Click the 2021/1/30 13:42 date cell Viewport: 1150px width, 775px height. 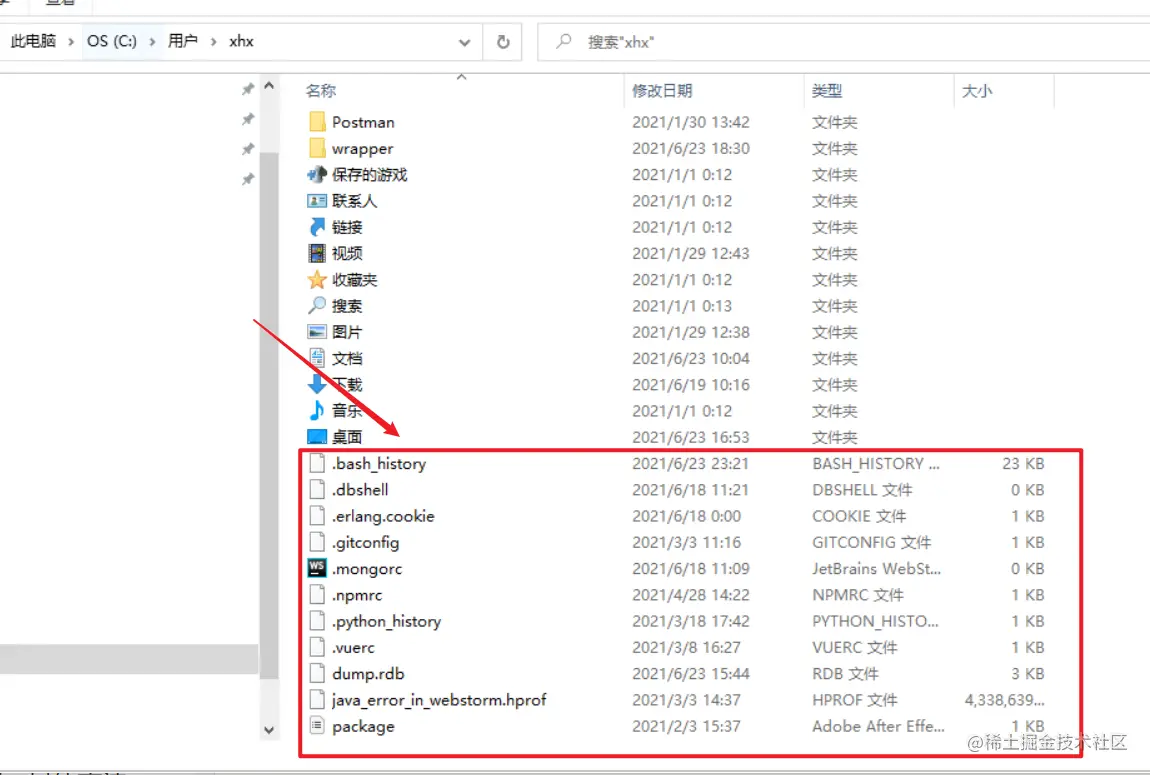point(690,122)
